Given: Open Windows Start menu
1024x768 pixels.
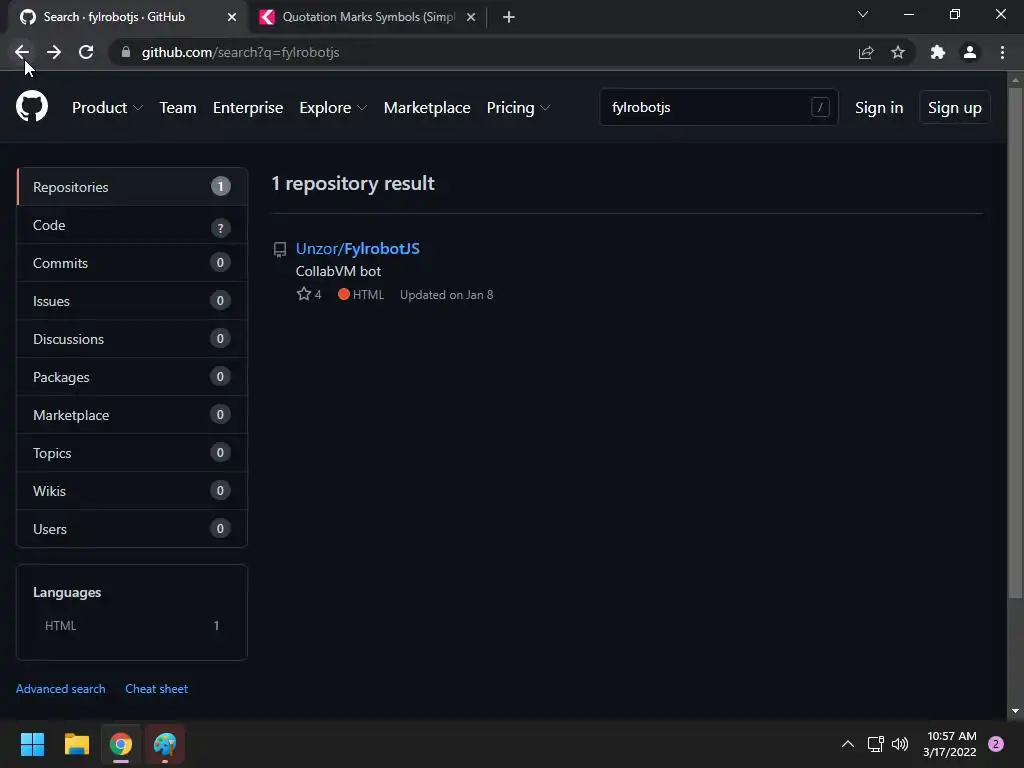Looking at the screenshot, I should pyautogui.click(x=32, y=744).
